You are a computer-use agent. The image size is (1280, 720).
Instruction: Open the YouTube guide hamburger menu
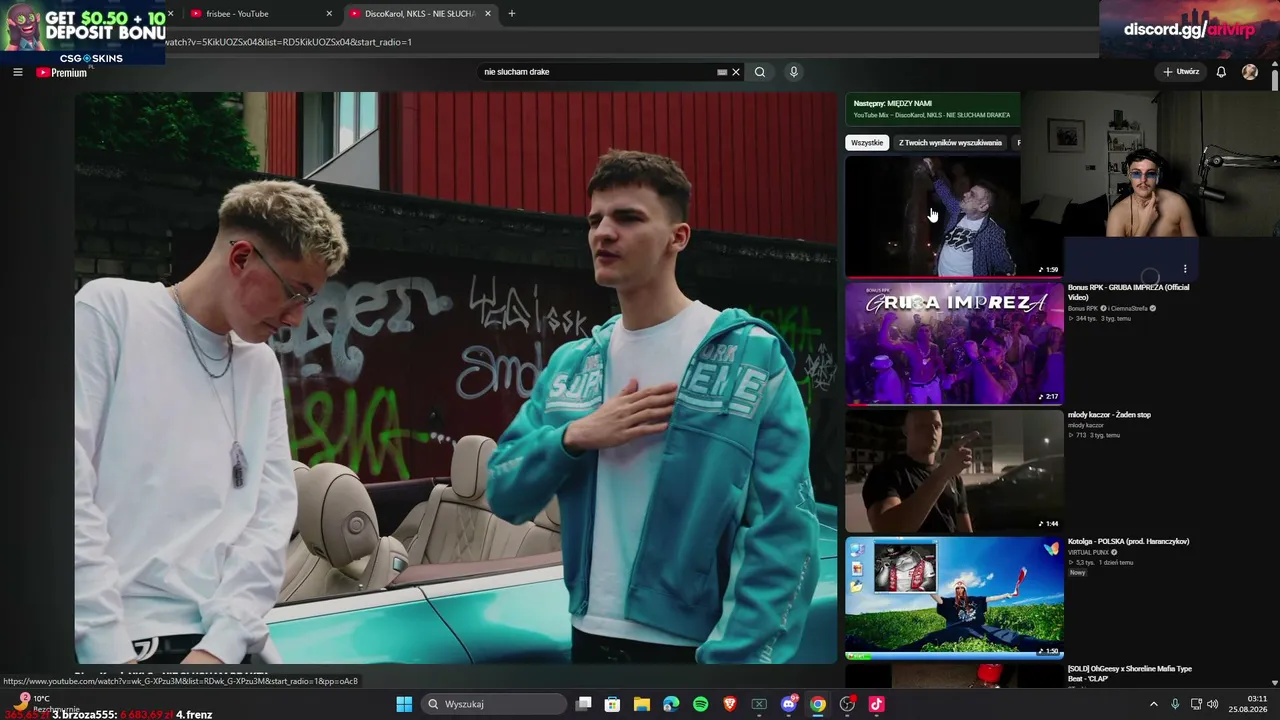[17, 72]
